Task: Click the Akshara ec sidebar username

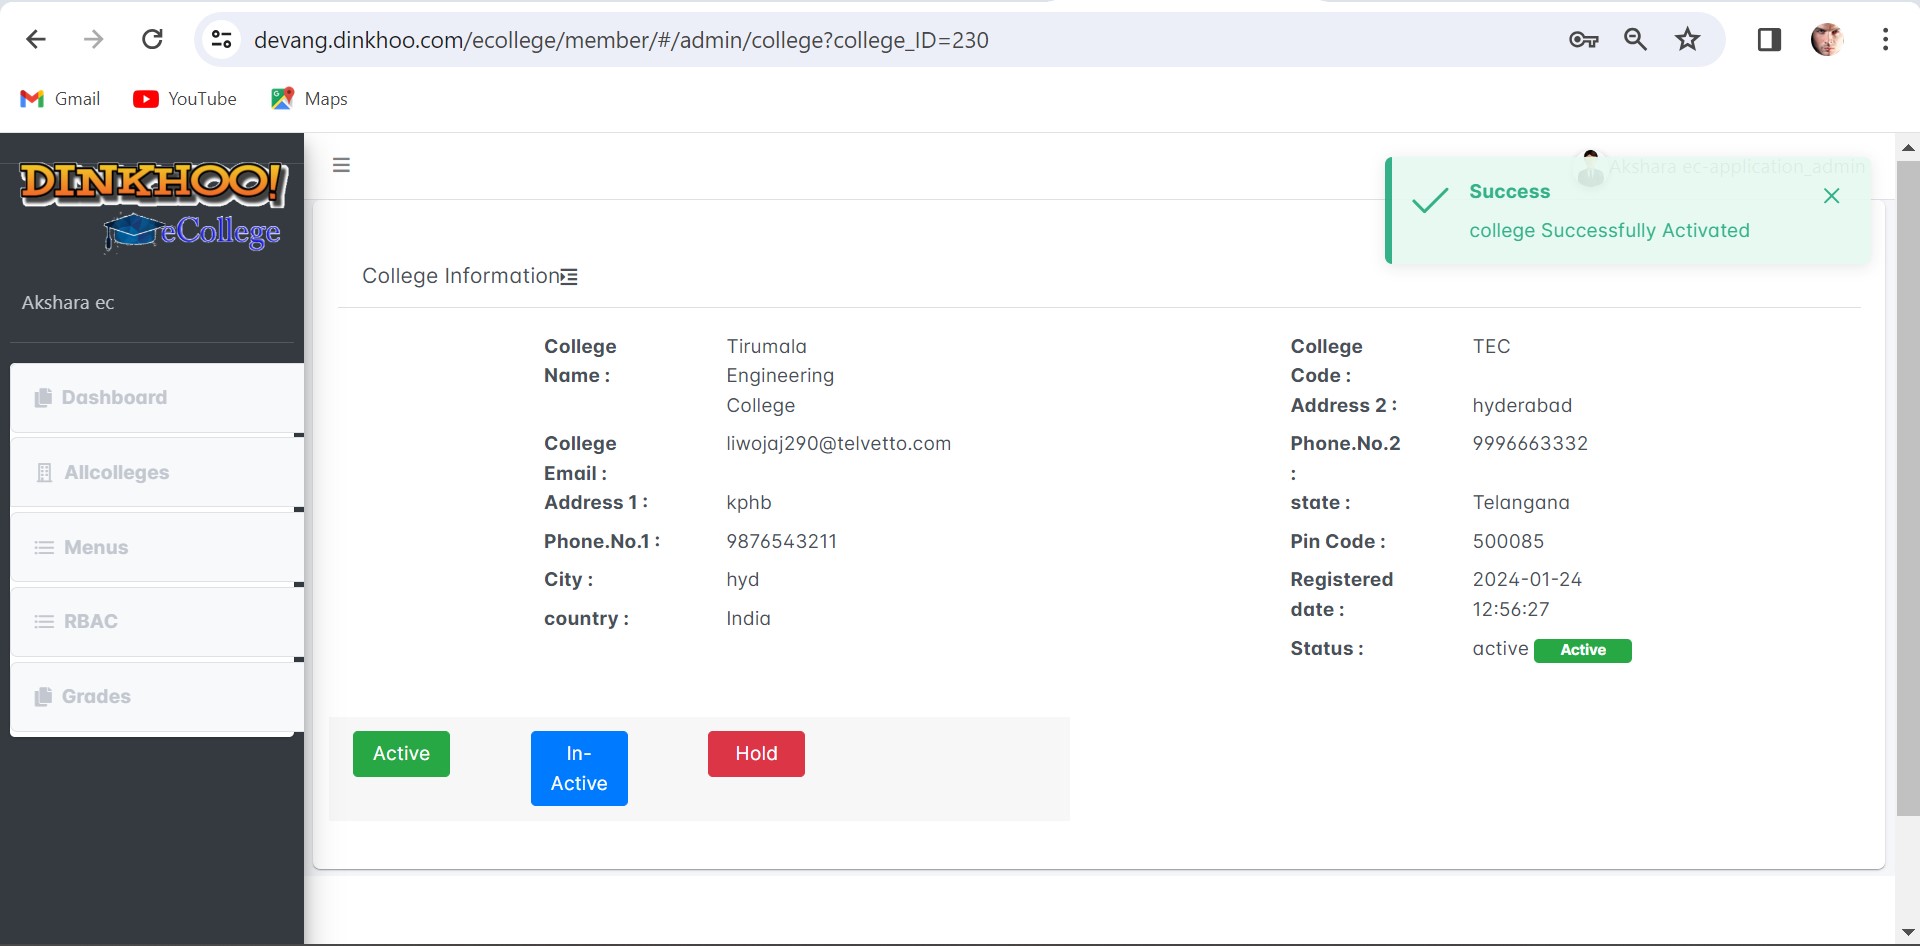Action: click(68, 303)
